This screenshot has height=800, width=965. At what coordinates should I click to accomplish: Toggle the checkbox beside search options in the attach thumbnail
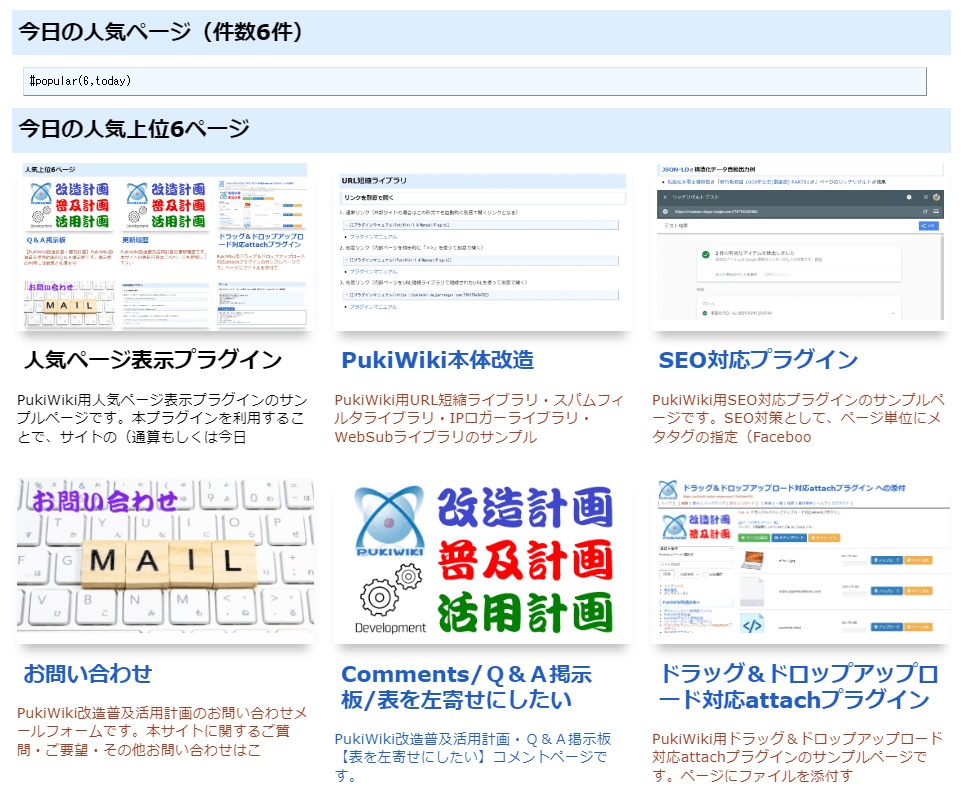pos(706,574)
